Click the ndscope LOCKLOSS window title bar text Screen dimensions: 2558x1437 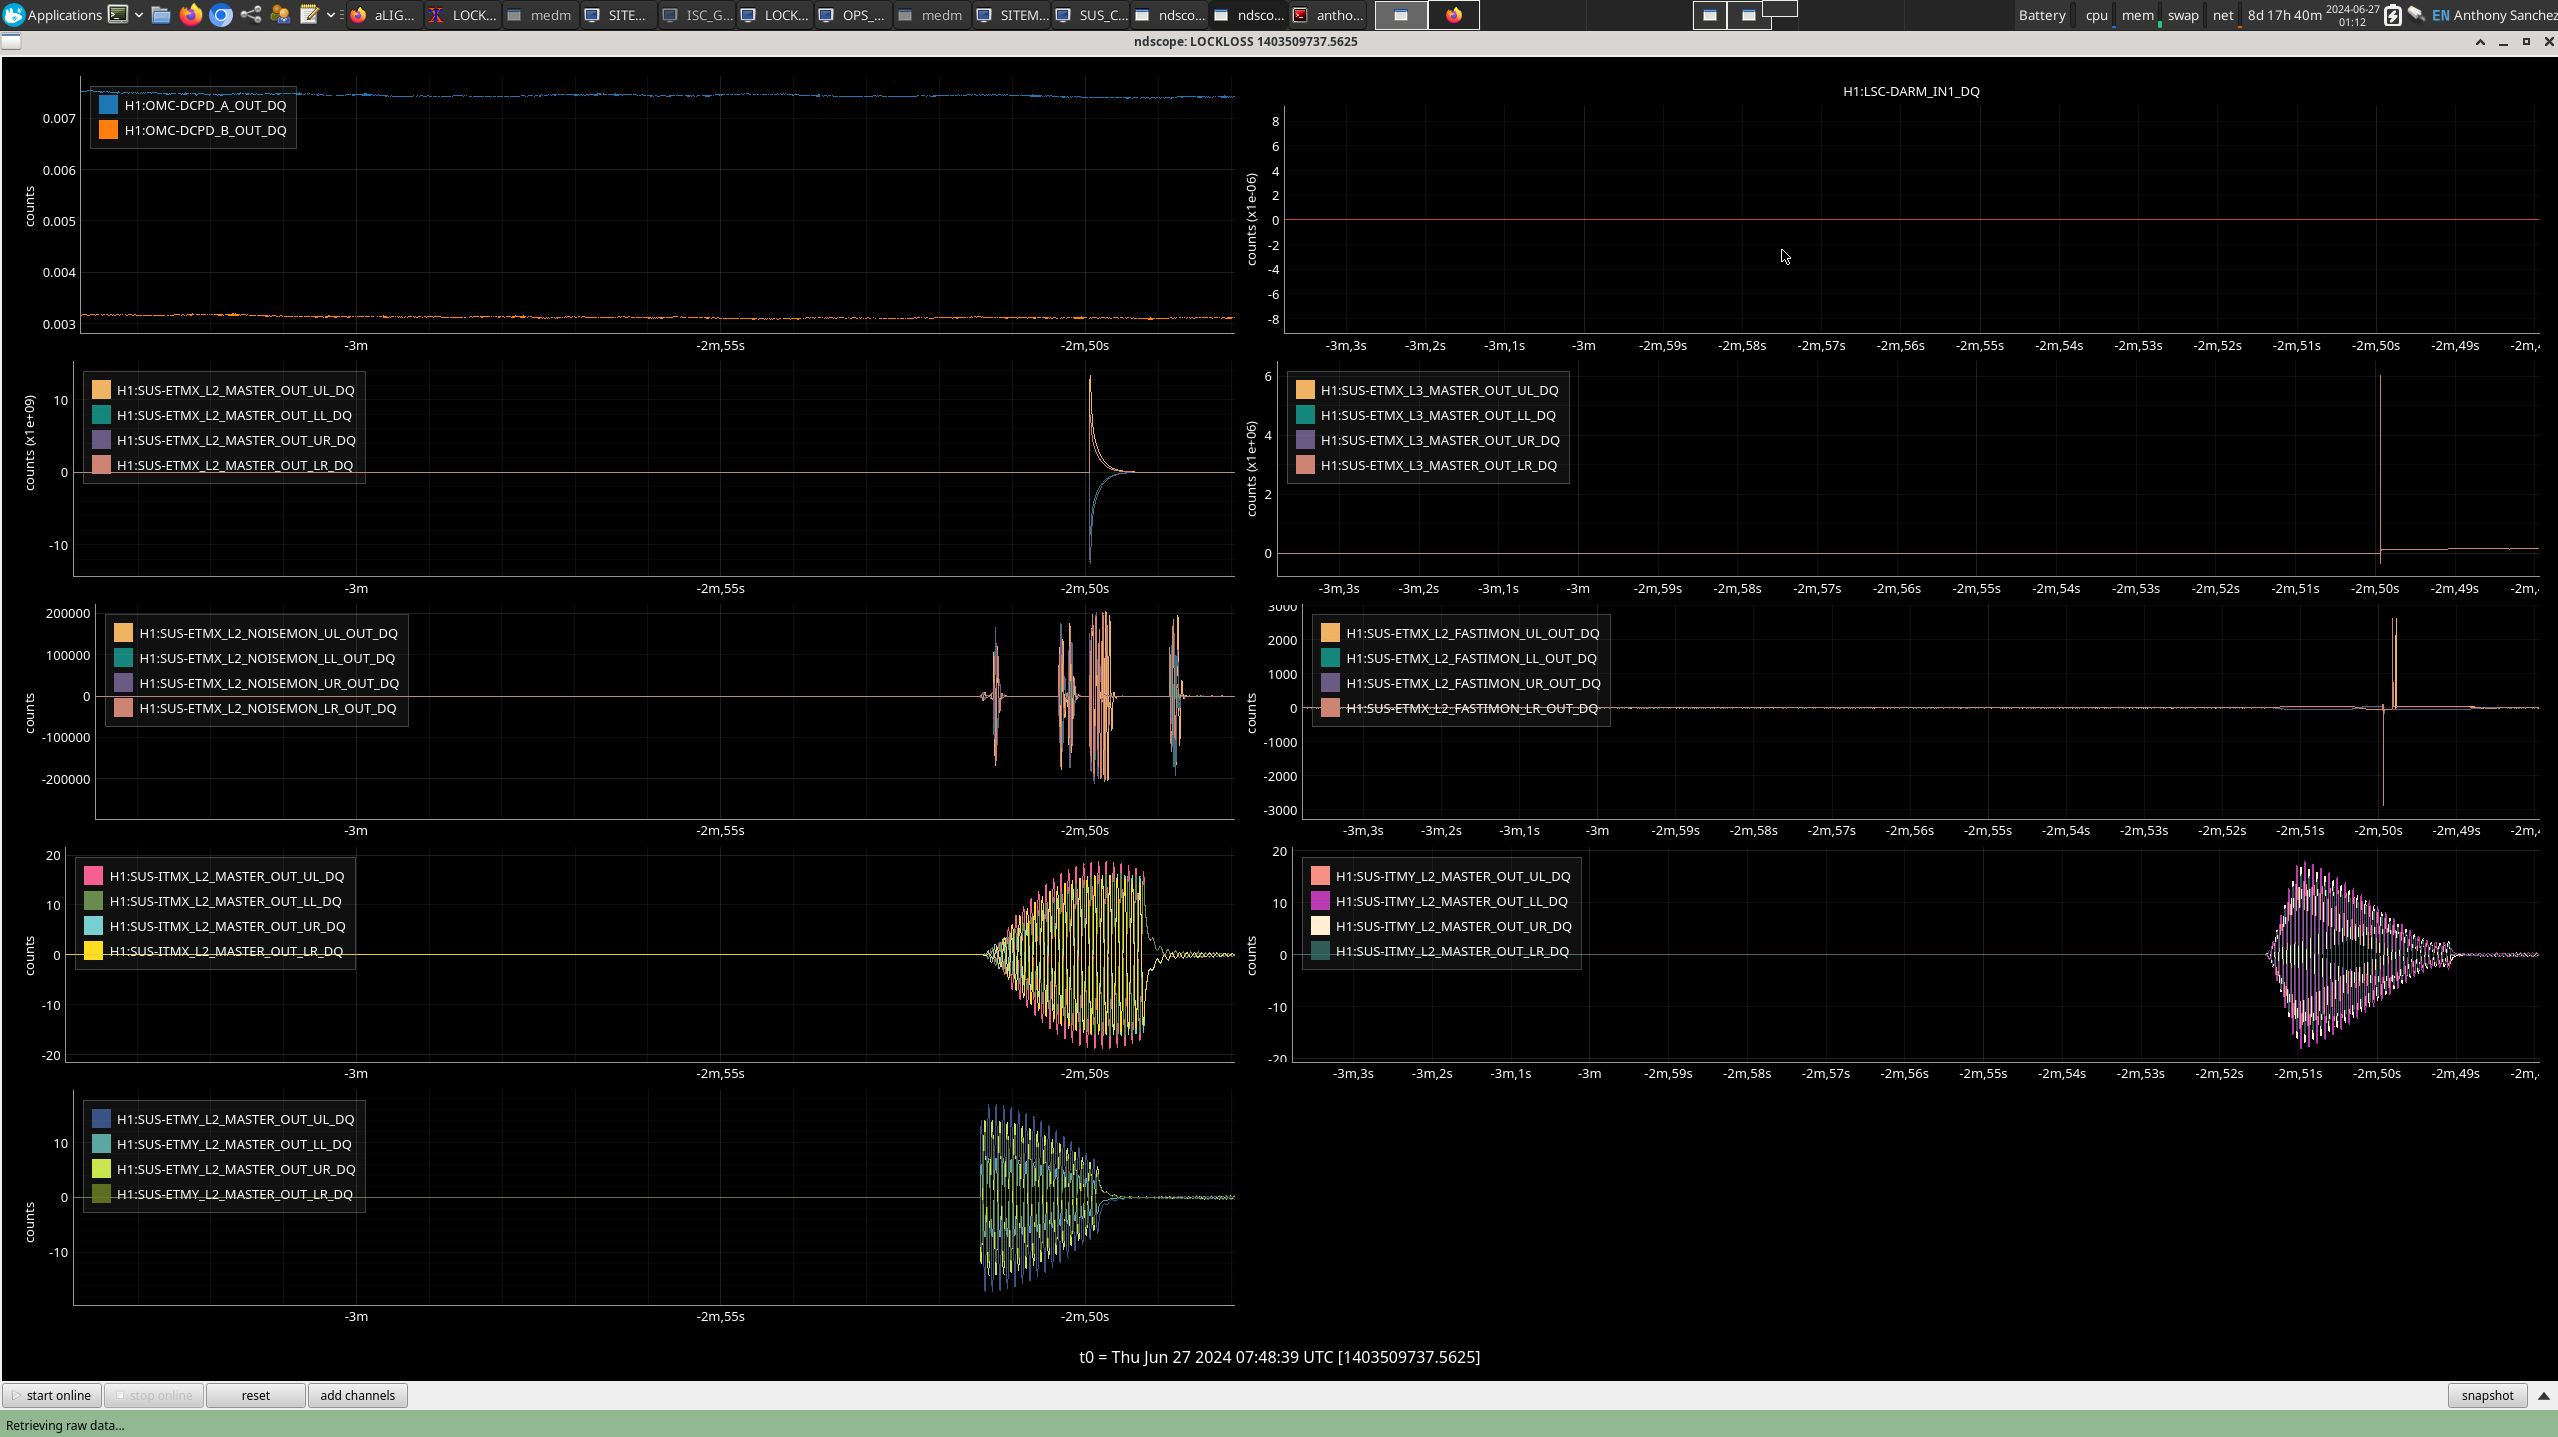(x=1245, y=41)
